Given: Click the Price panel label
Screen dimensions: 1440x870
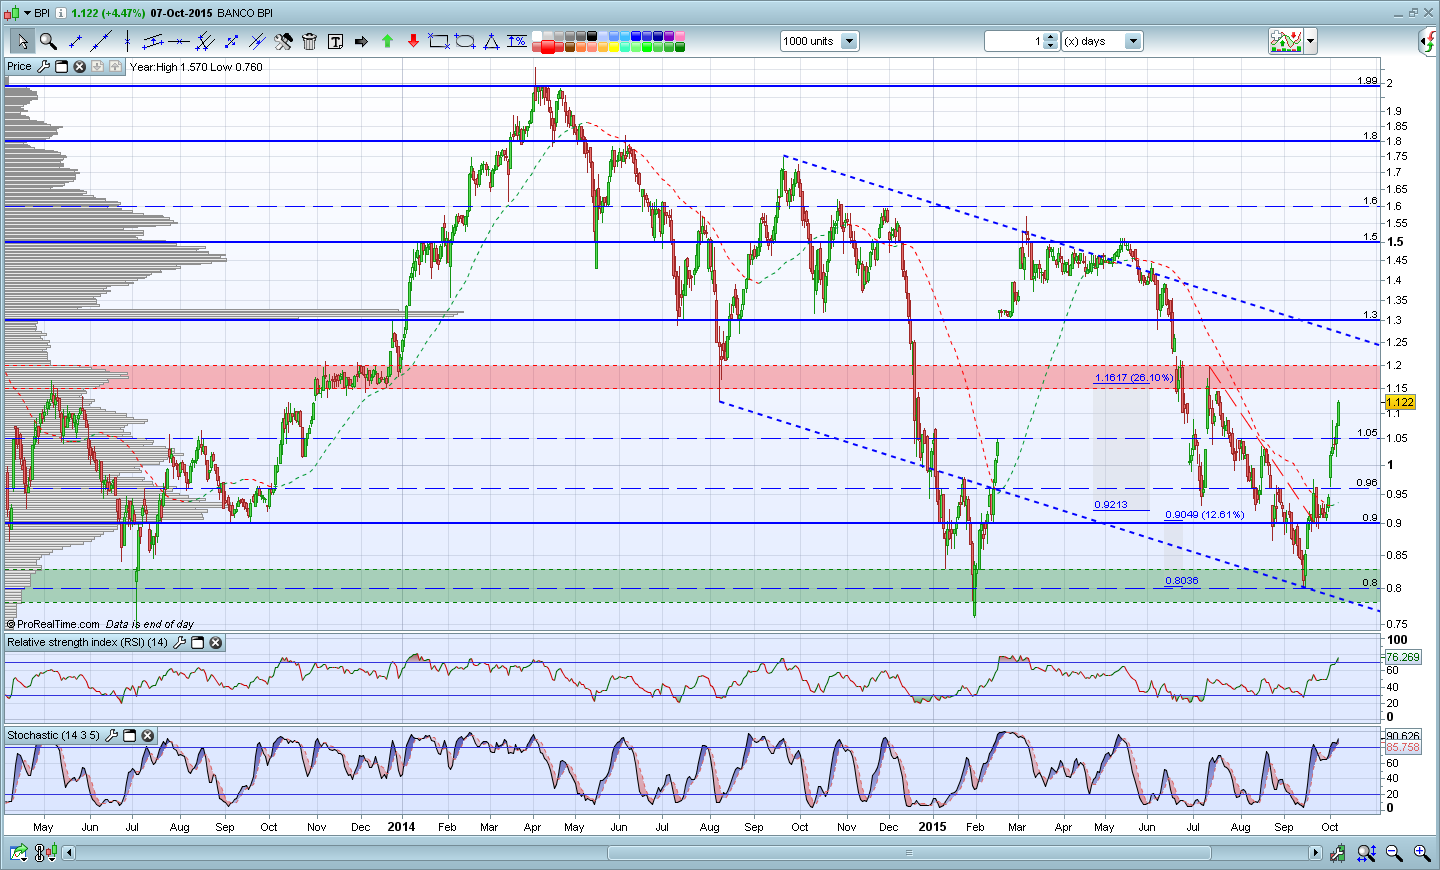Looking at the screenshot, I should [19, 66].
